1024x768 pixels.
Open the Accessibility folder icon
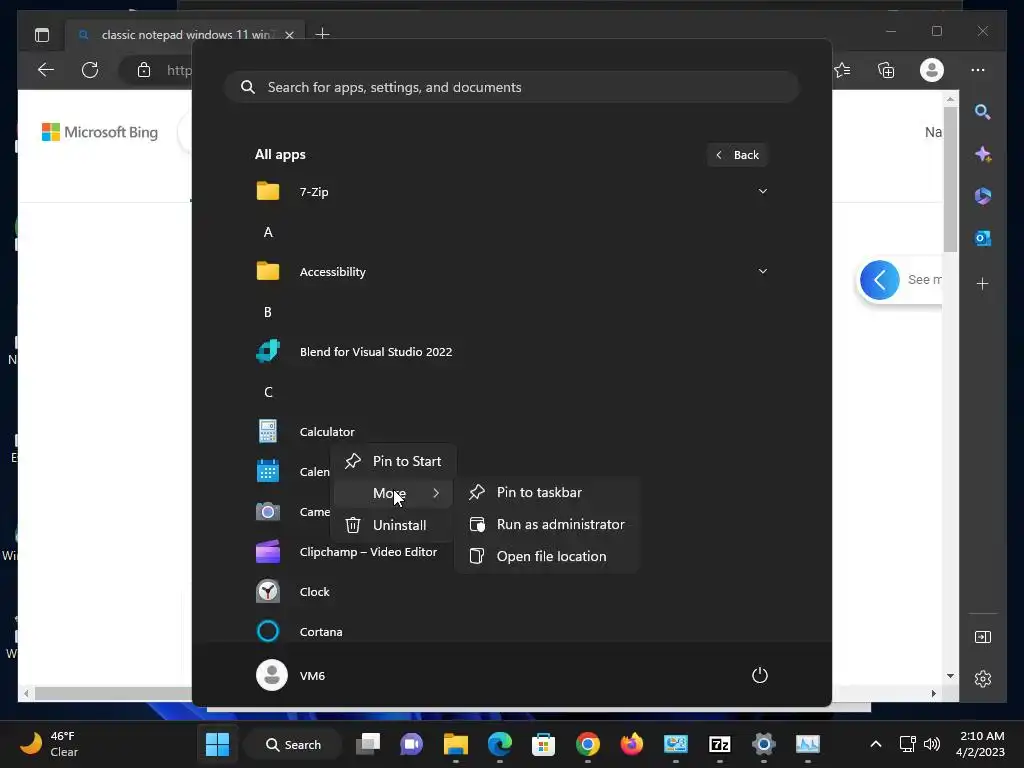click(x=268, y=271)
